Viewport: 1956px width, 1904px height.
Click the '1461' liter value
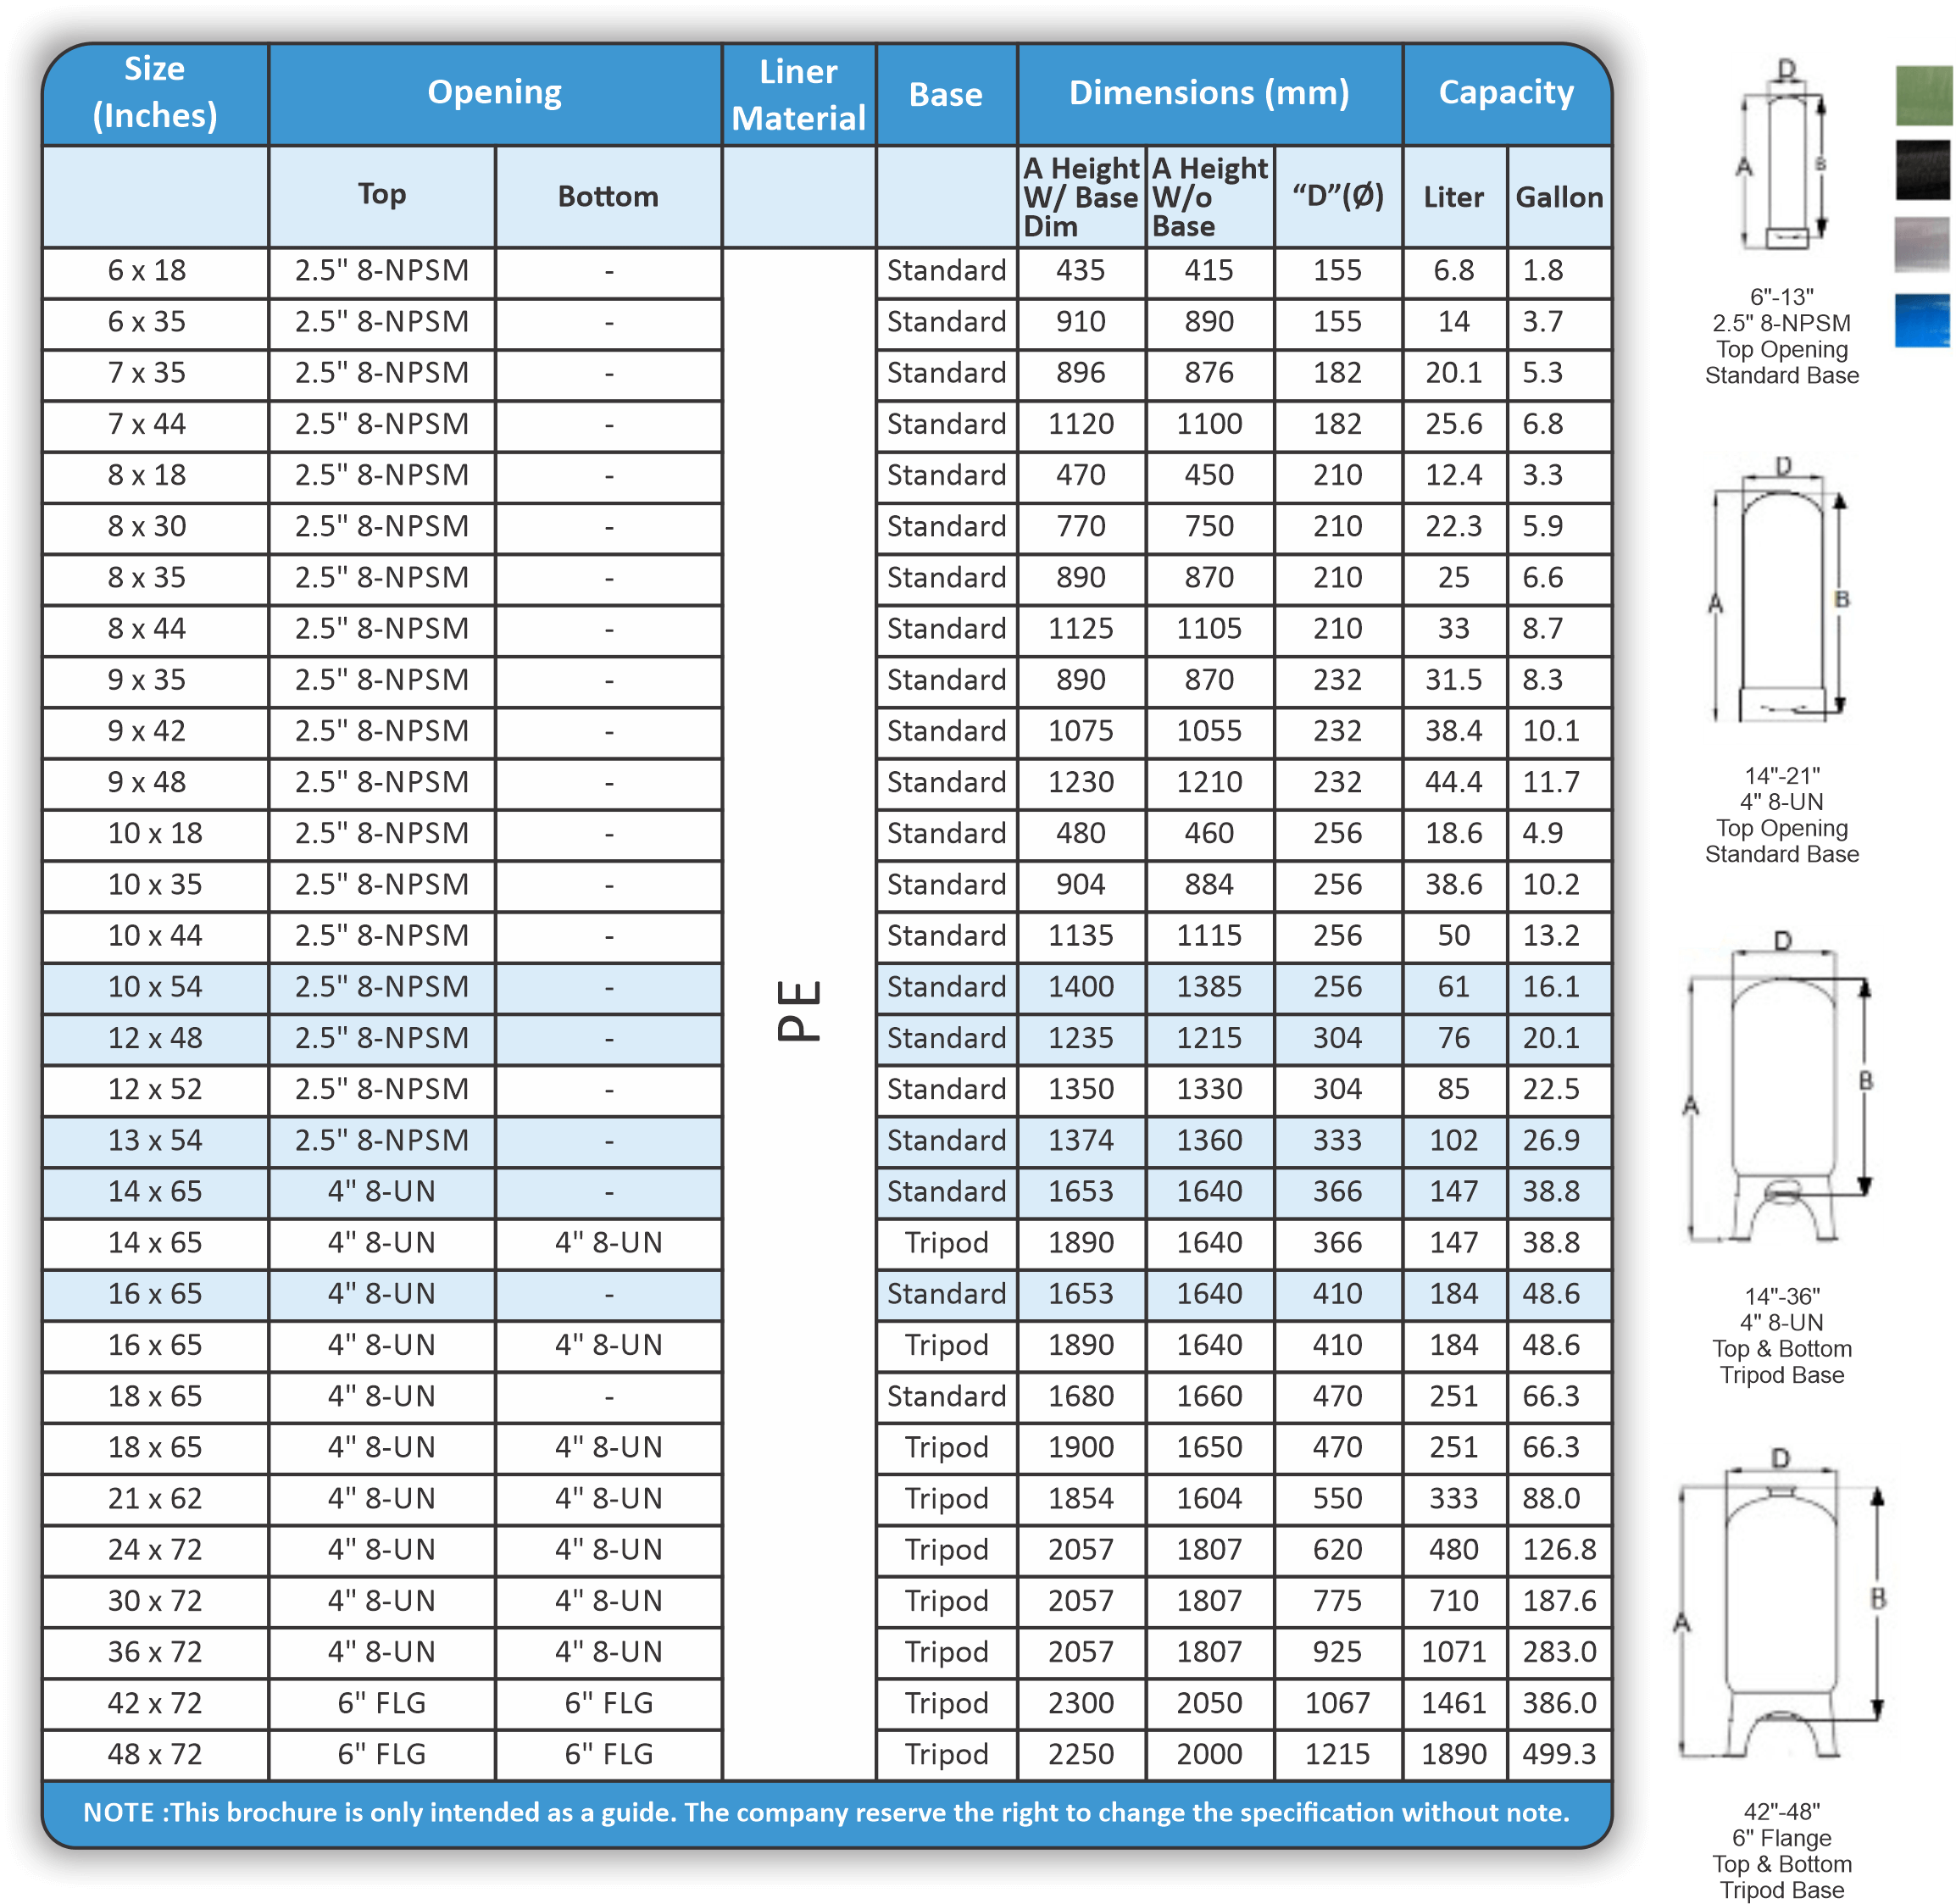tap(1454, 1704)
